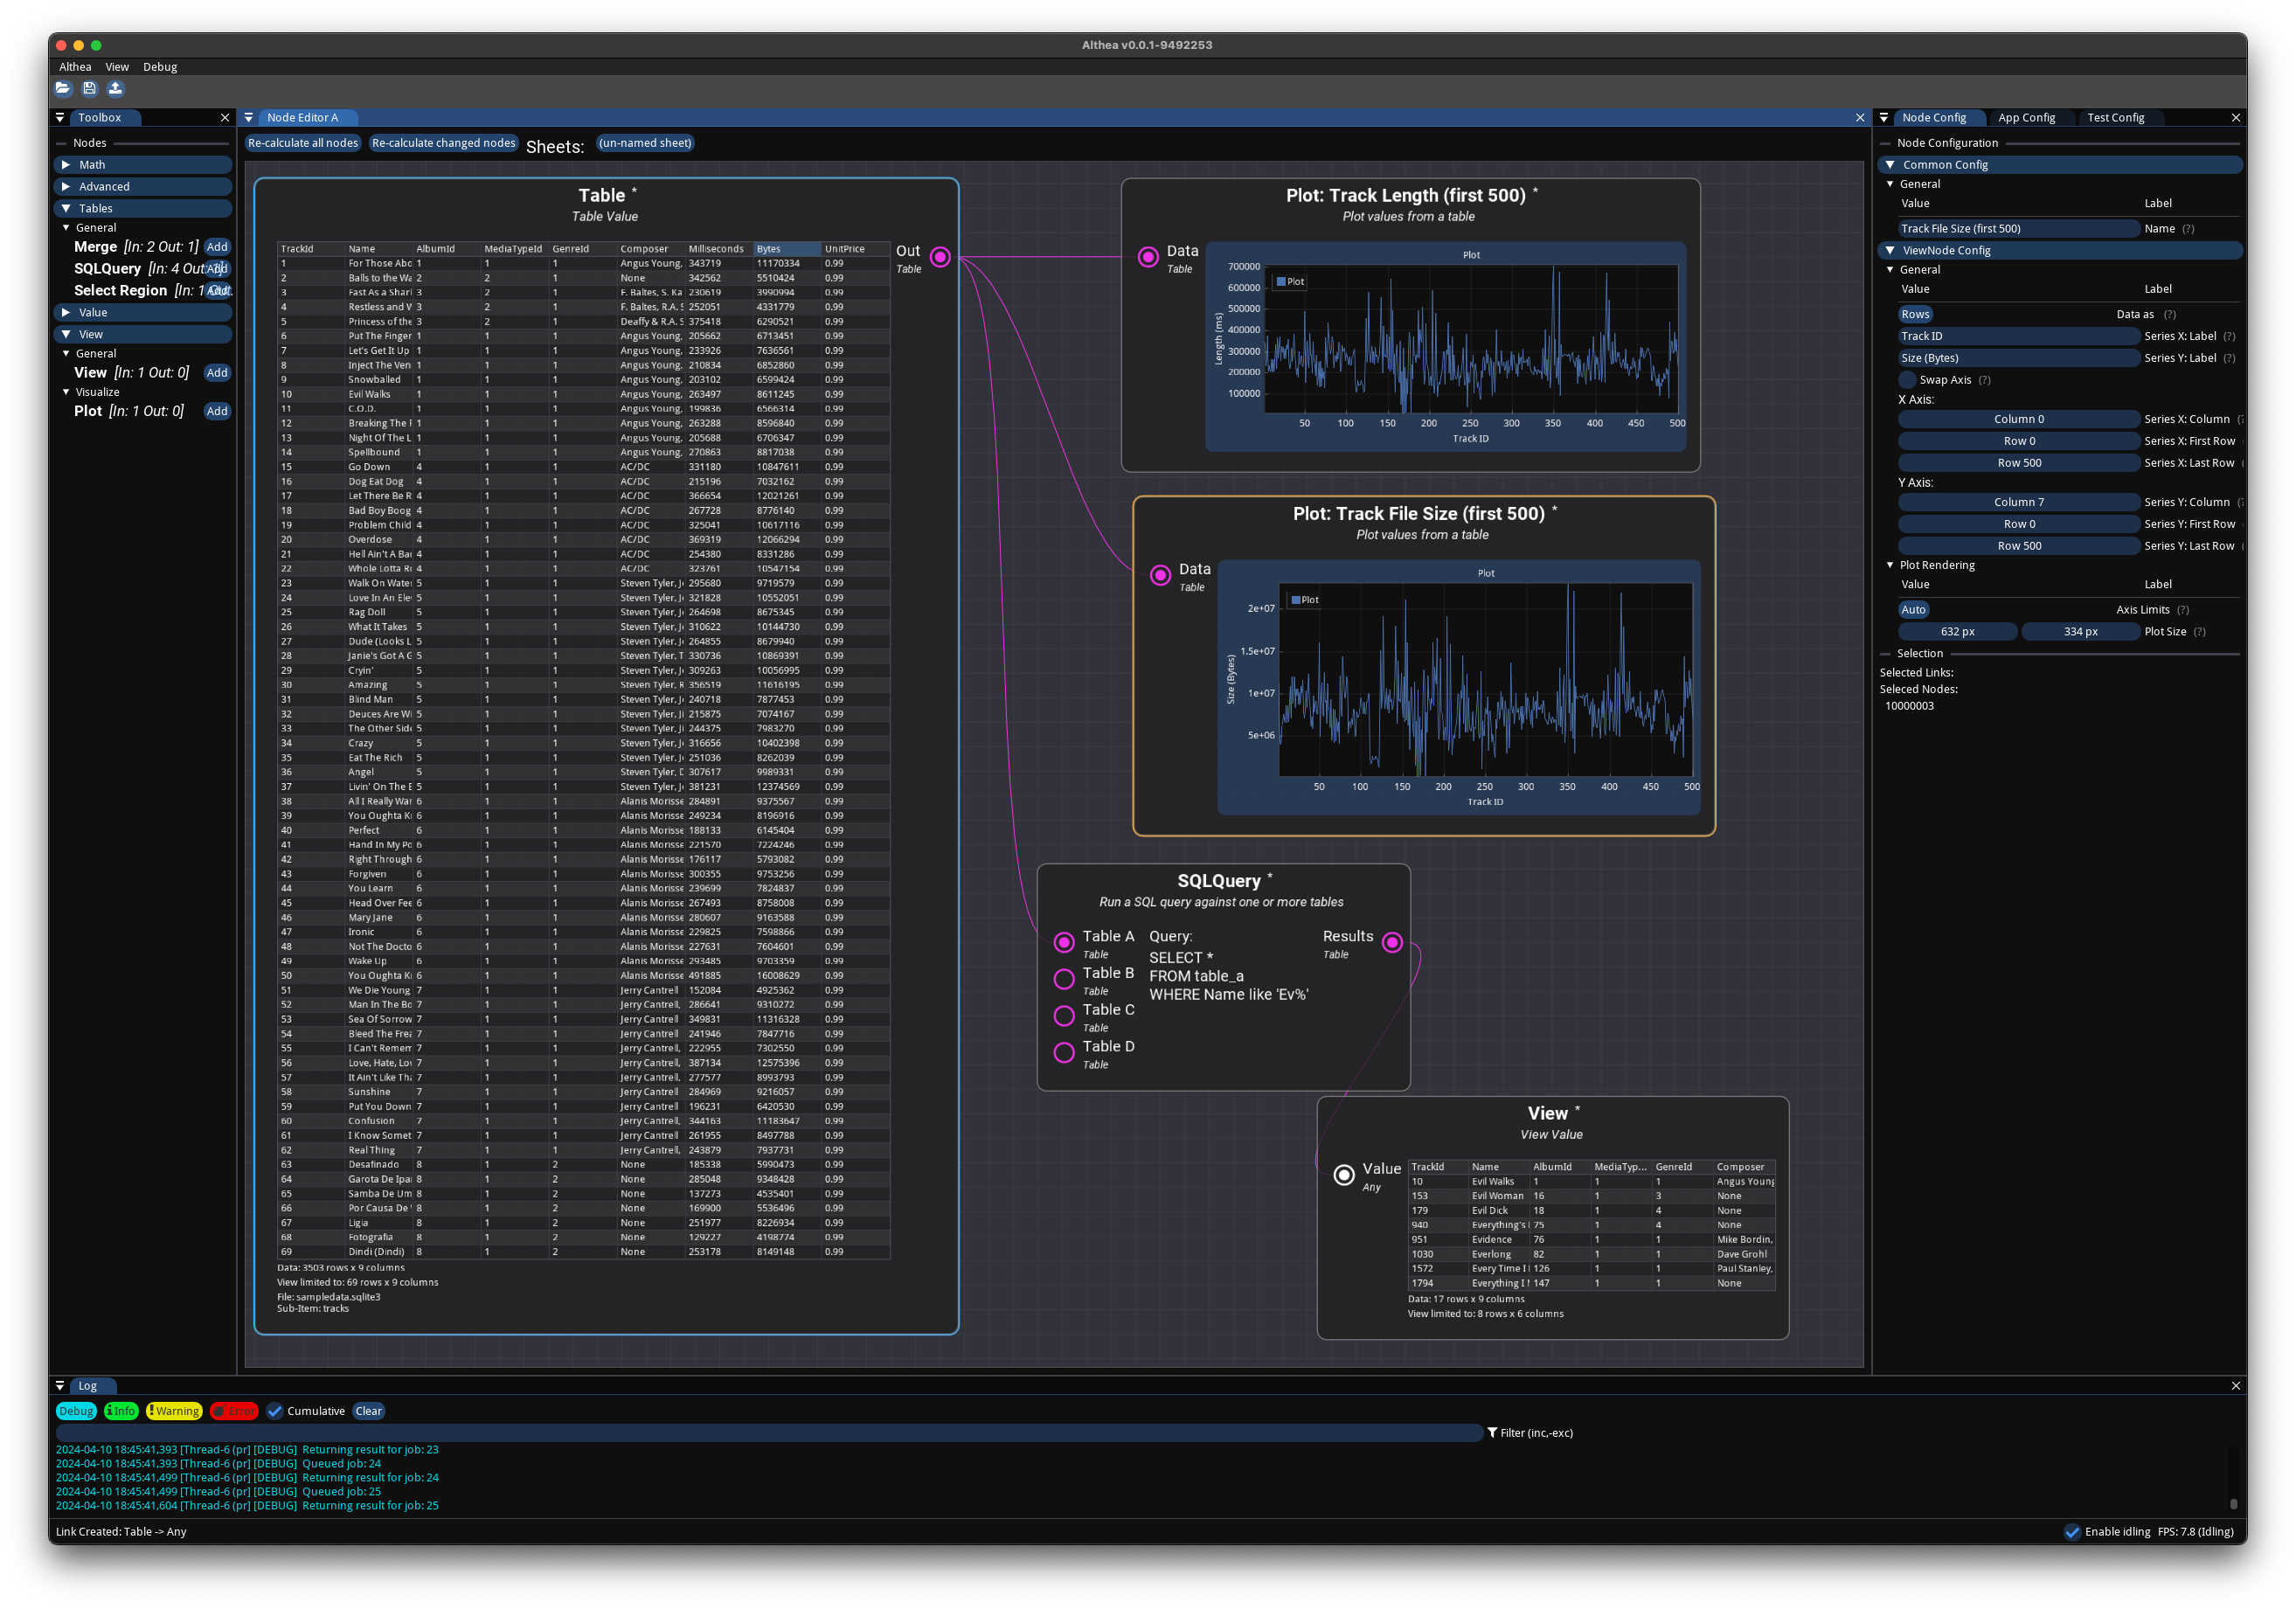Disable the Enable idling checkbox
2296x1609 pixels.
click(x=2072, y=1532)
